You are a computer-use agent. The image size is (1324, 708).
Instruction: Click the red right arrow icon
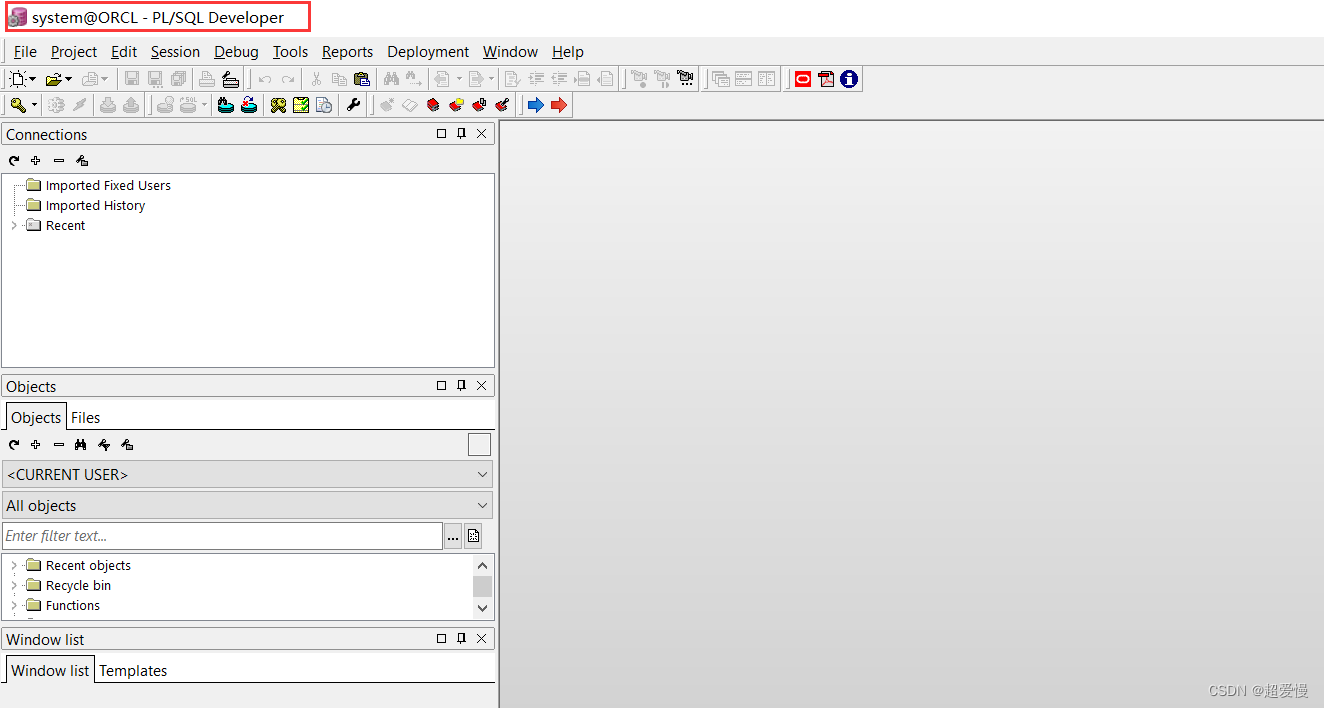[558, 105]
